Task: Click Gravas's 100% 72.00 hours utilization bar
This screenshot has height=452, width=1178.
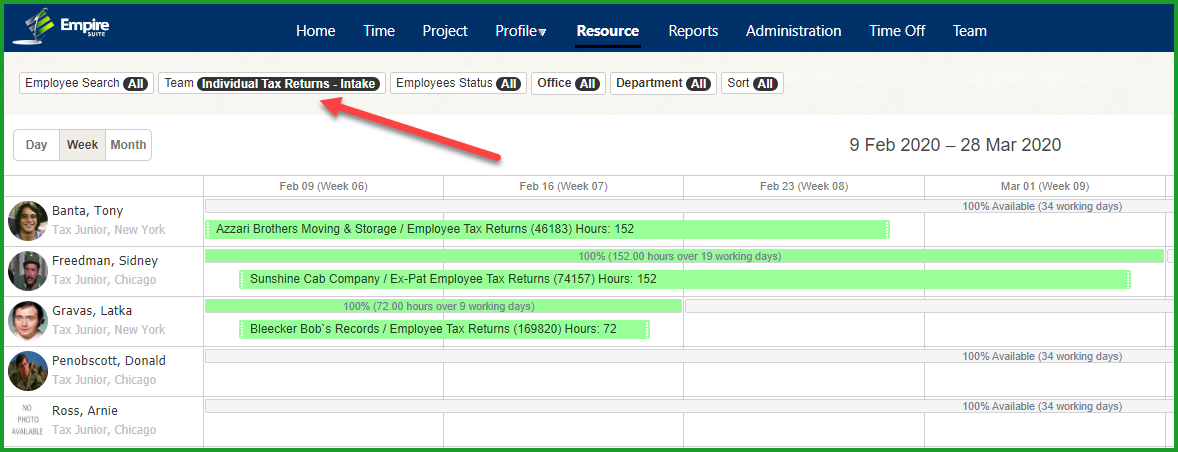Action: tap(443, 306)
